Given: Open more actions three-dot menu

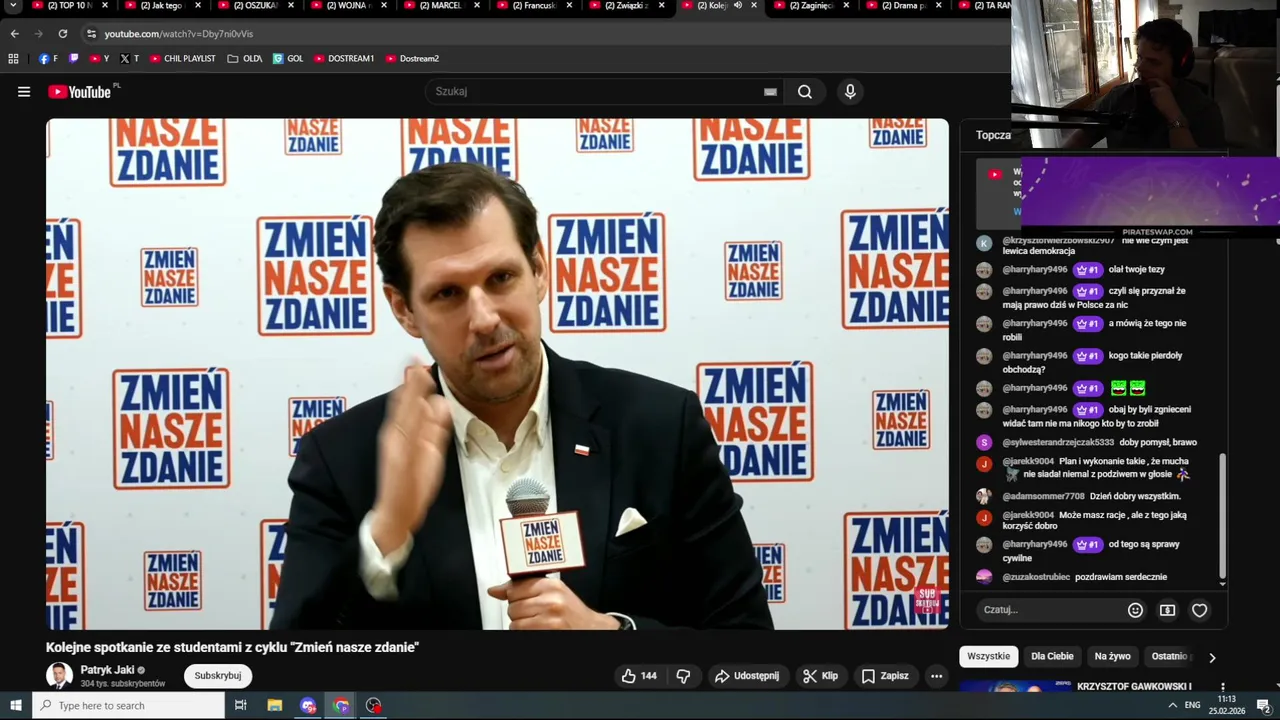Looking at the screenshot, I should 936,676.
